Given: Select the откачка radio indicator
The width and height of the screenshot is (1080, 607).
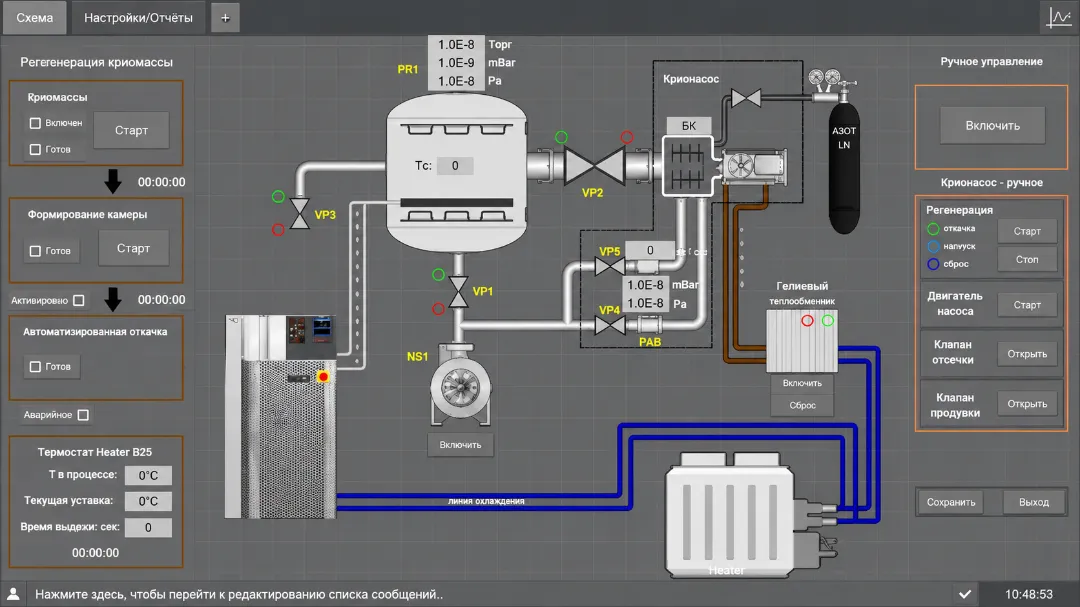Looking at the screenshot, I should point(933,229).
